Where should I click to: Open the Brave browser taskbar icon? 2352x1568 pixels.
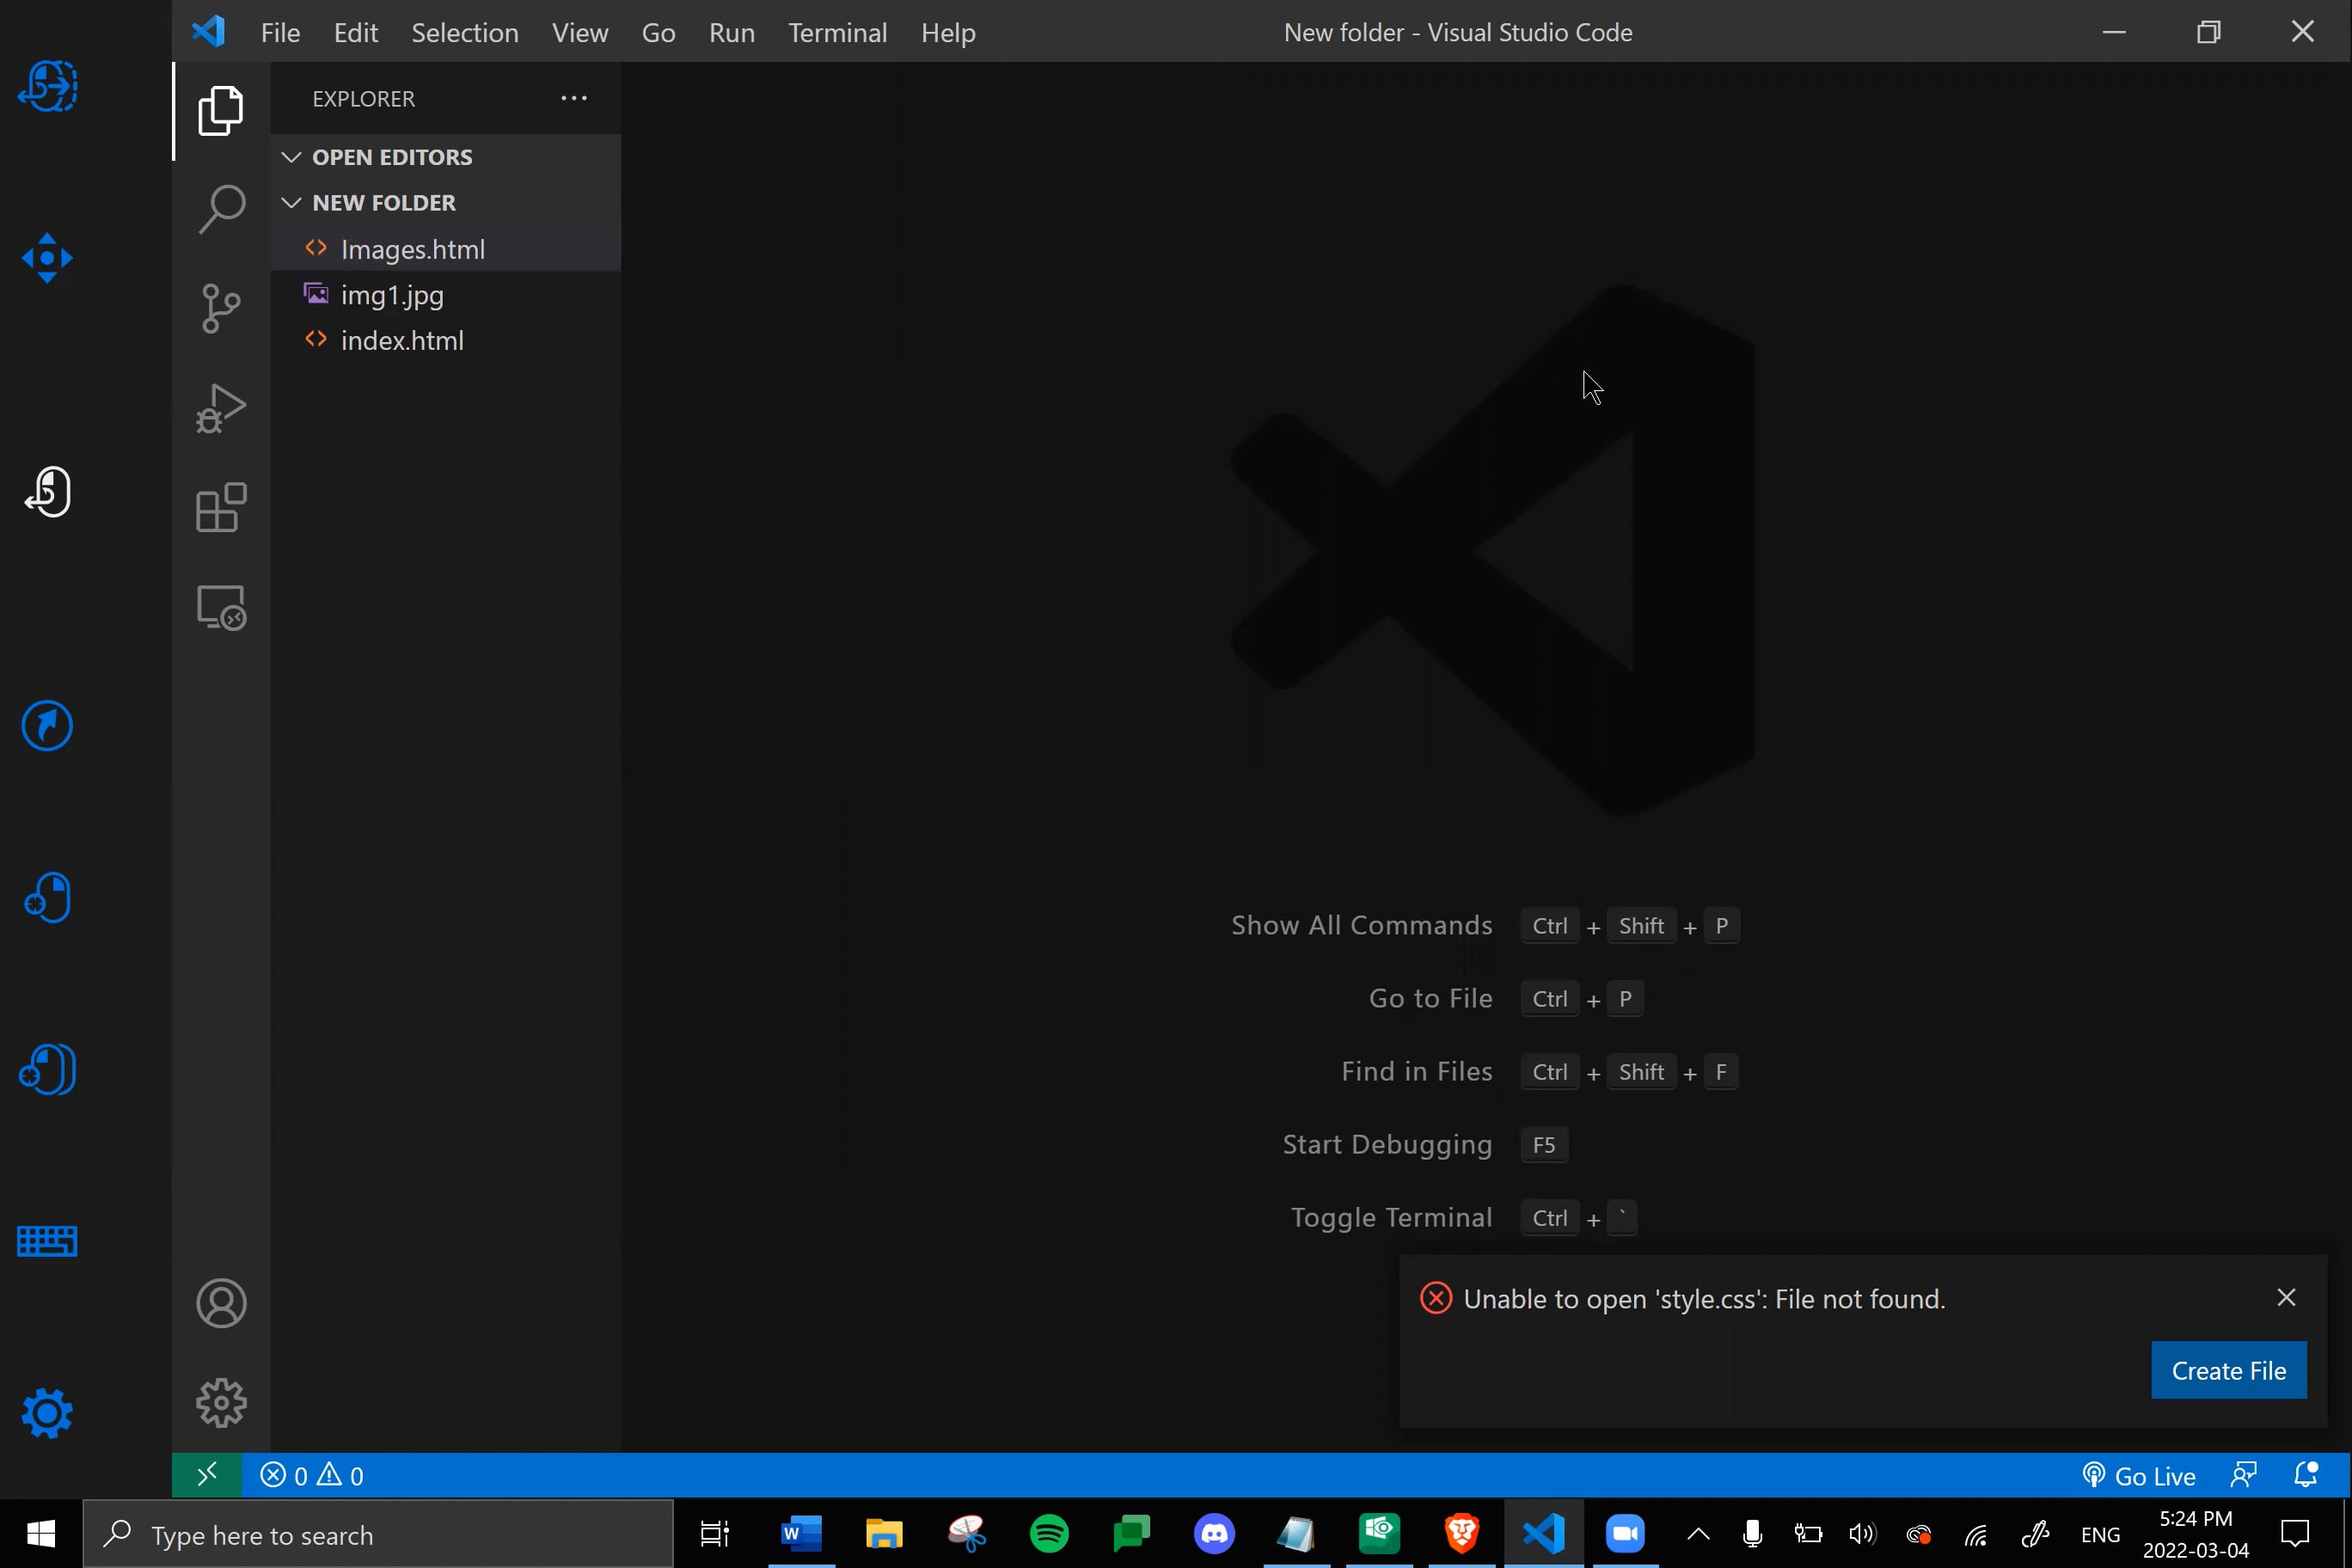pyautogui.click(x=1462, y=1534)
